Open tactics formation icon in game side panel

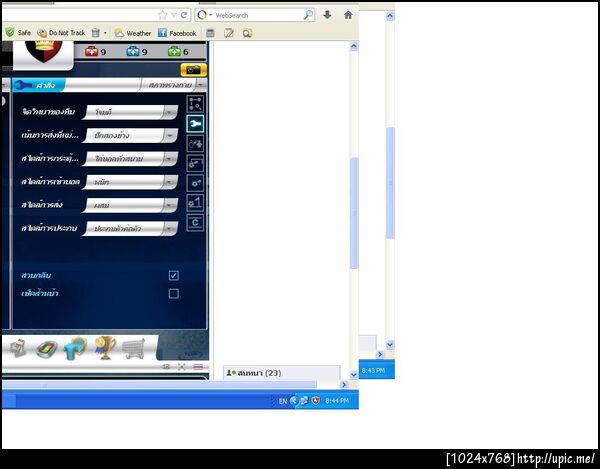point(195,104)
